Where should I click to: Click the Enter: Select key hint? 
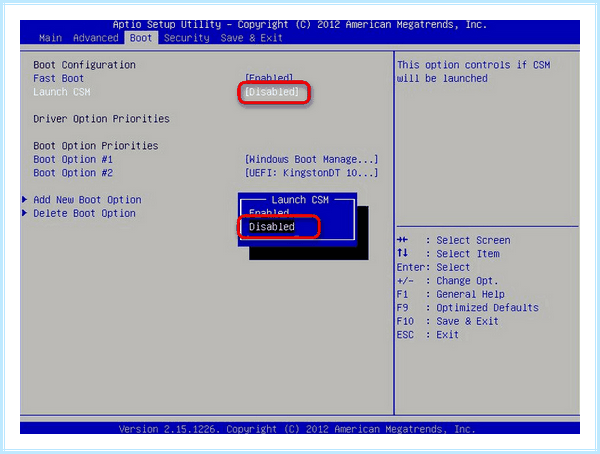(433, 267)
